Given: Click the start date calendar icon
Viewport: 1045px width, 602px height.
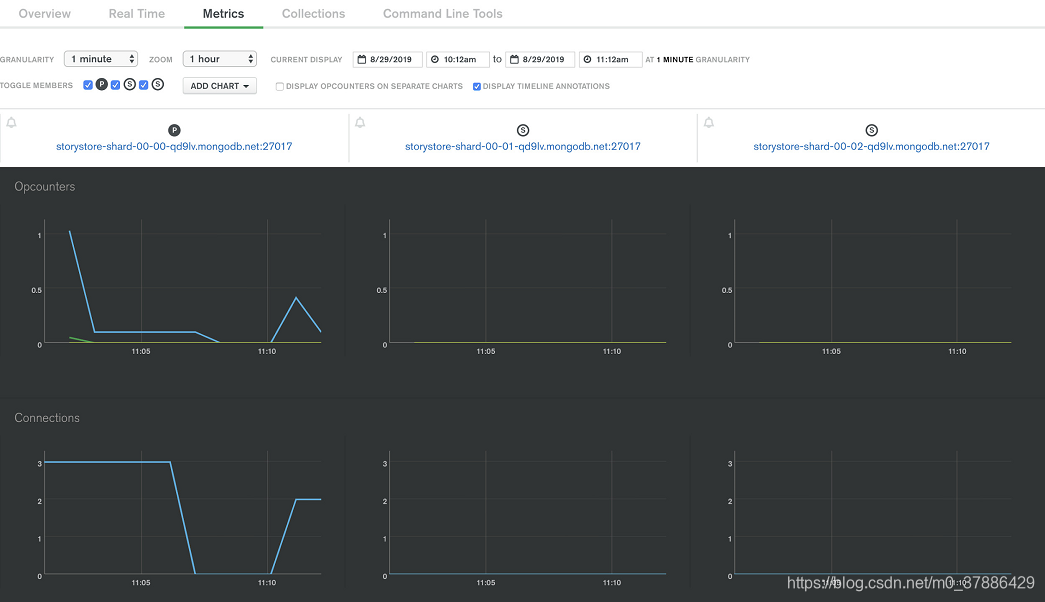Looking at the screenshot, I should pos(362,59).
